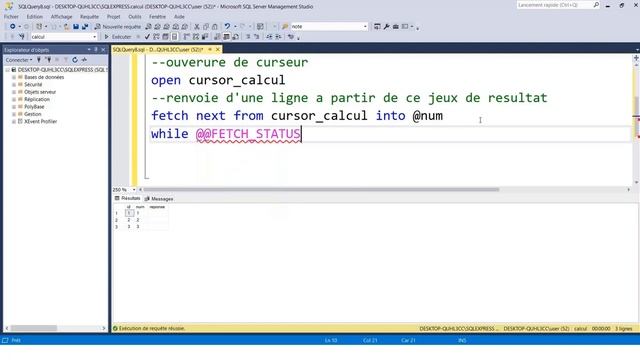The width and height of the screenshot is (640, 360).
Task: Expand the PolyBase node
Action: (x=14, y=107)
